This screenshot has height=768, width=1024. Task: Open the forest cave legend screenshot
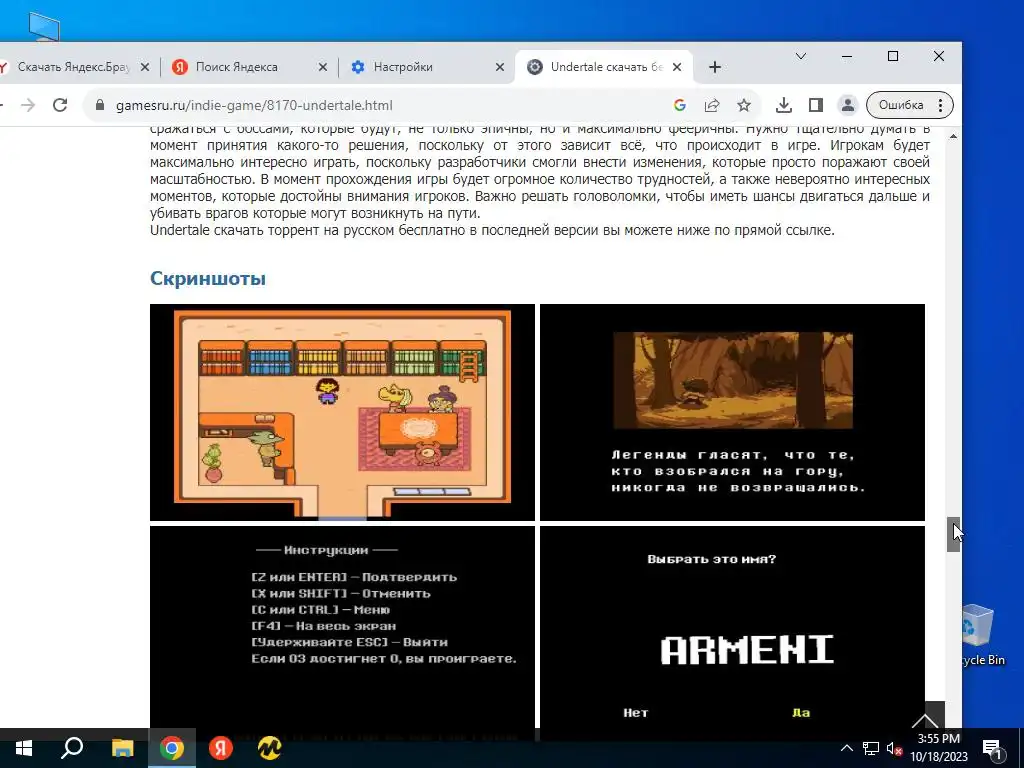[732, 412]
